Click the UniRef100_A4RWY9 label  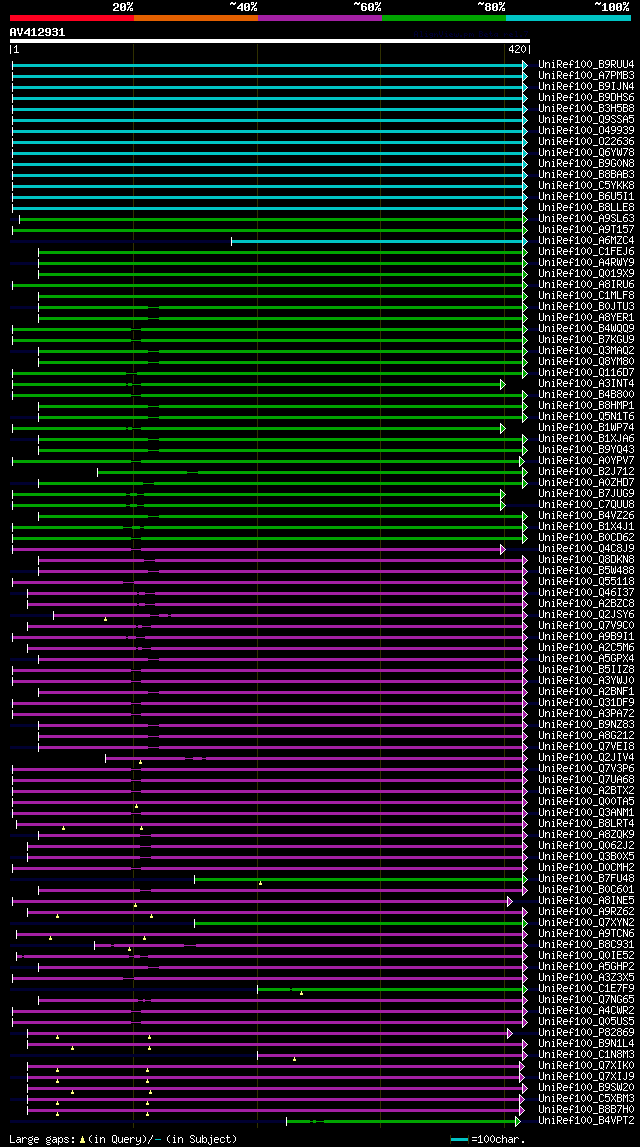pyautogui.click(x=586, y=263)
